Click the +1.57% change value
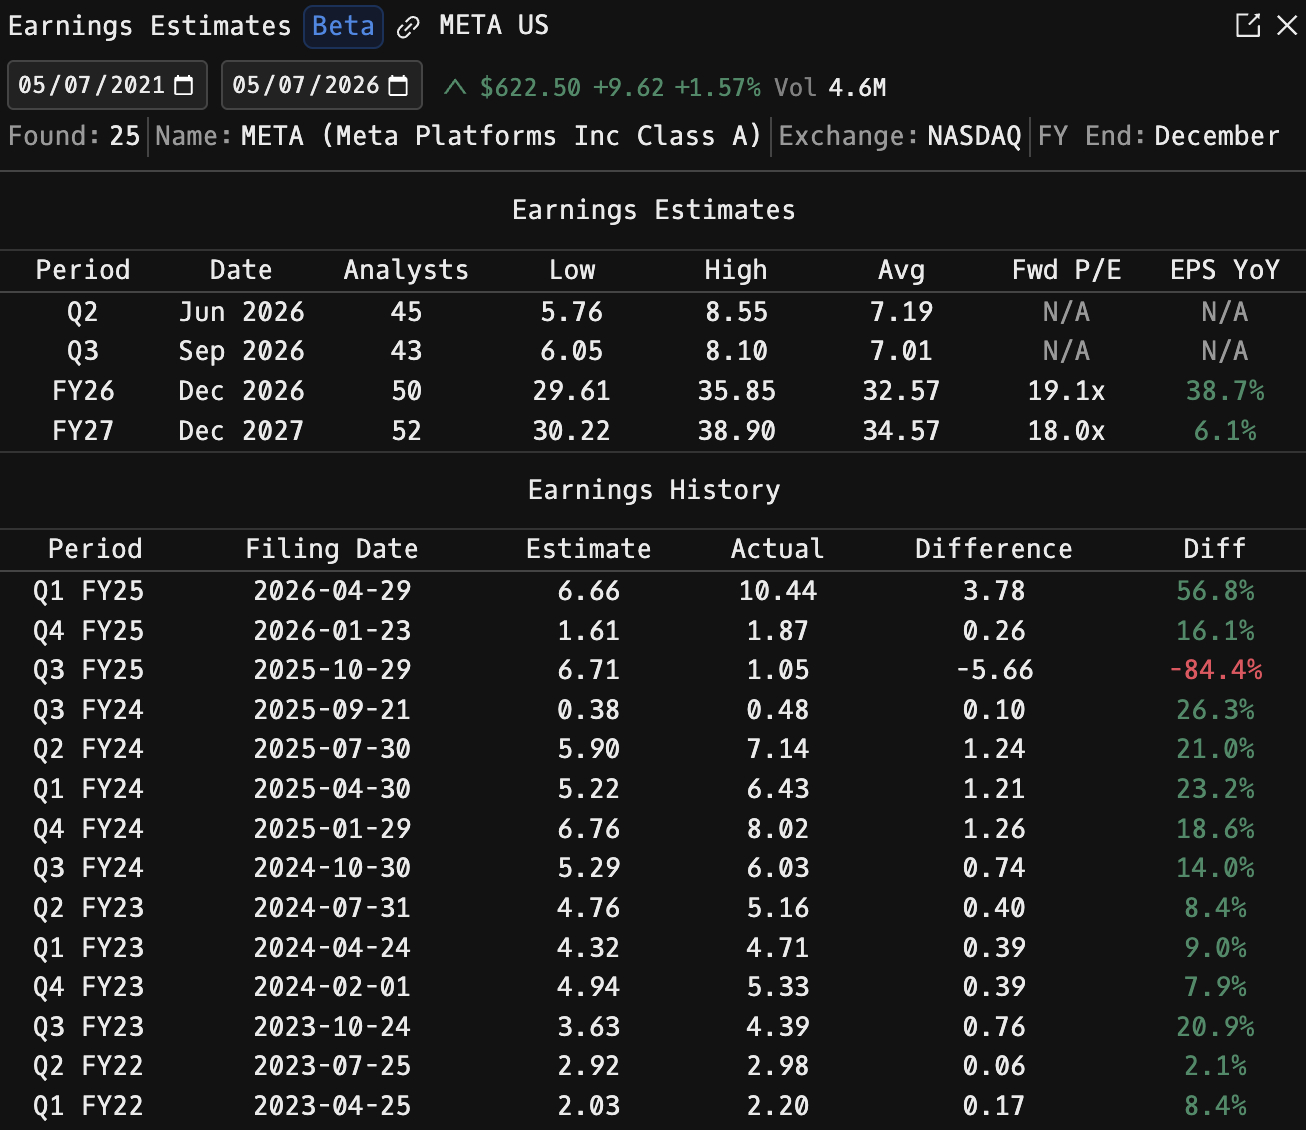 (x=717, y=87)
